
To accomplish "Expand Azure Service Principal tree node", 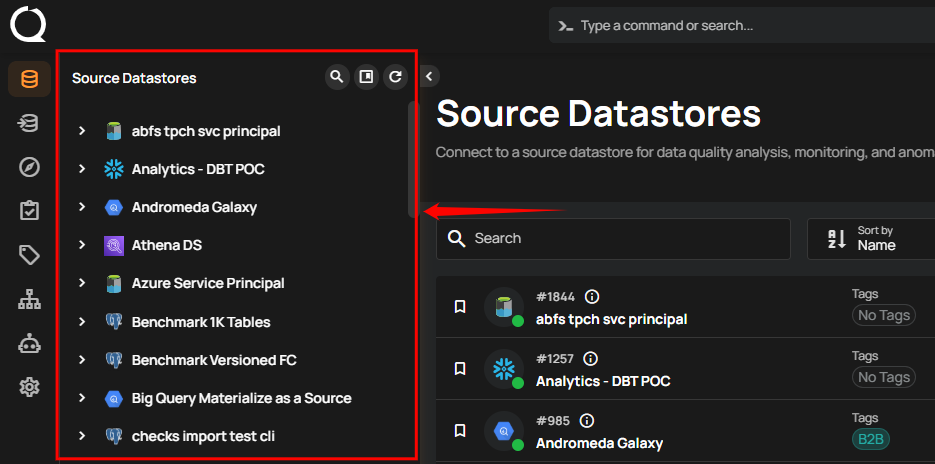I will (82, 283).
